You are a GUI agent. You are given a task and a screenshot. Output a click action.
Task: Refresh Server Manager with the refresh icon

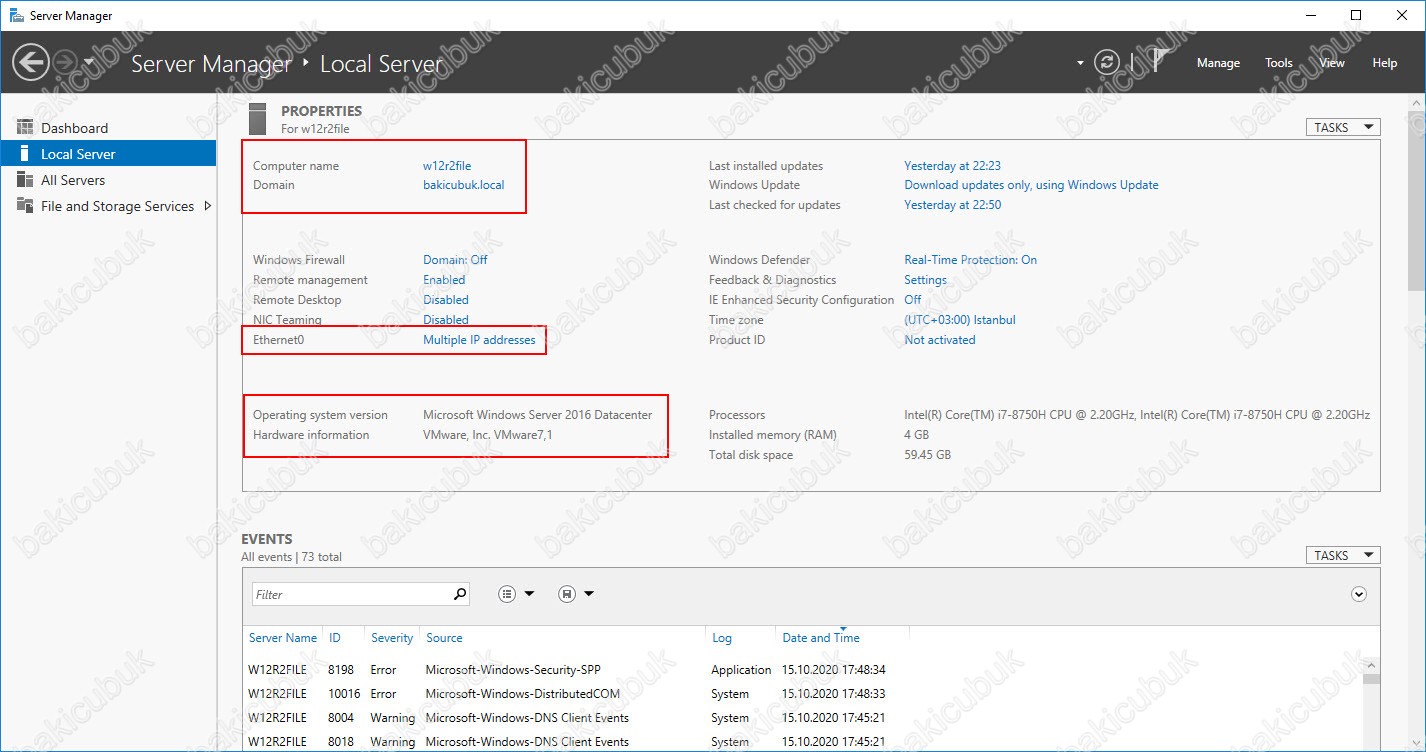click(1106, 62)
